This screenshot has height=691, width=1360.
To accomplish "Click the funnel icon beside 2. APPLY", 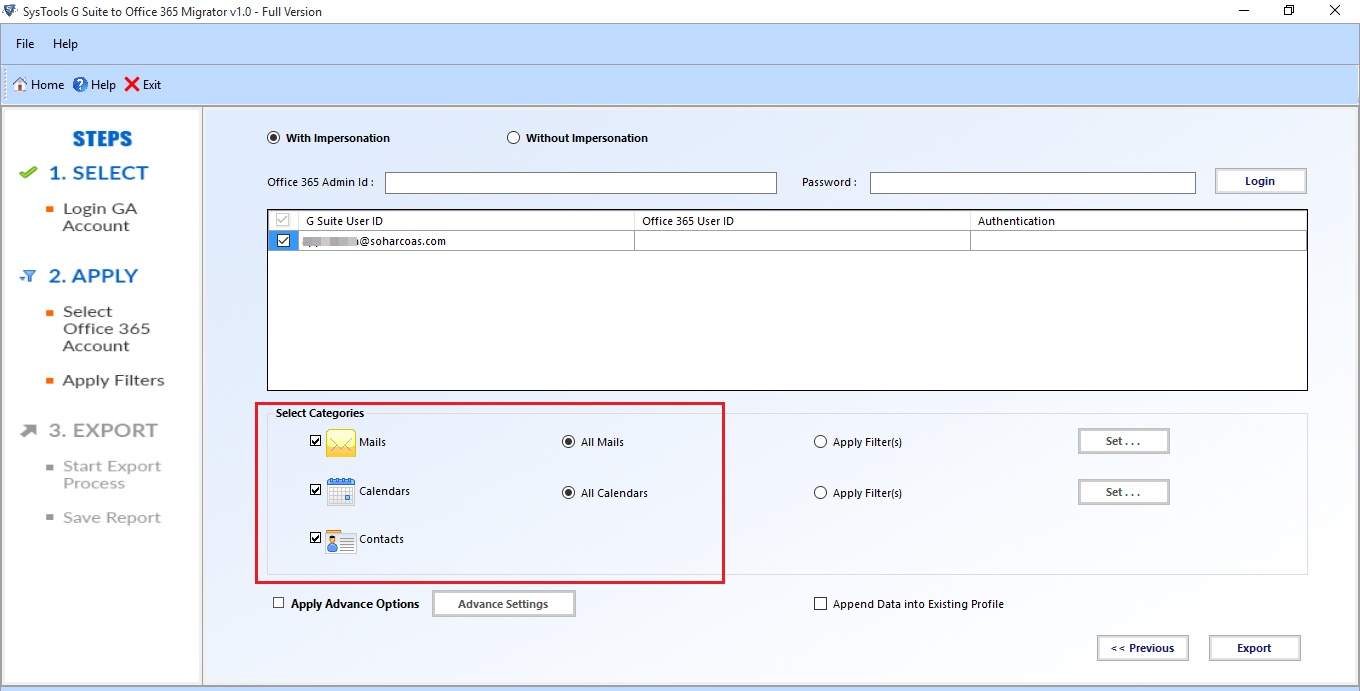I will [28, 277].
